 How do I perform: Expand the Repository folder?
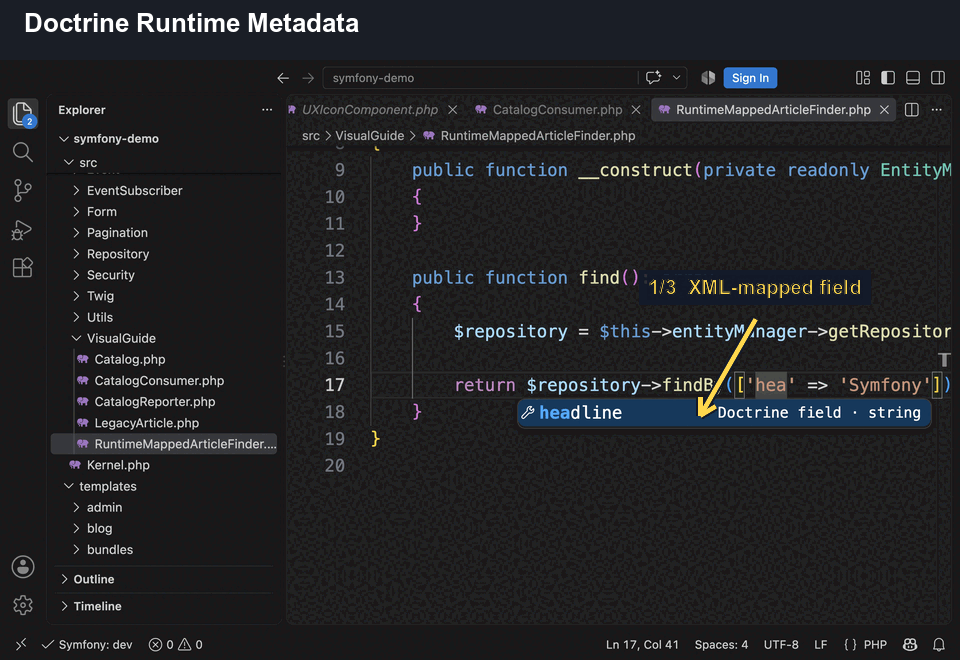tap(118, 253)
